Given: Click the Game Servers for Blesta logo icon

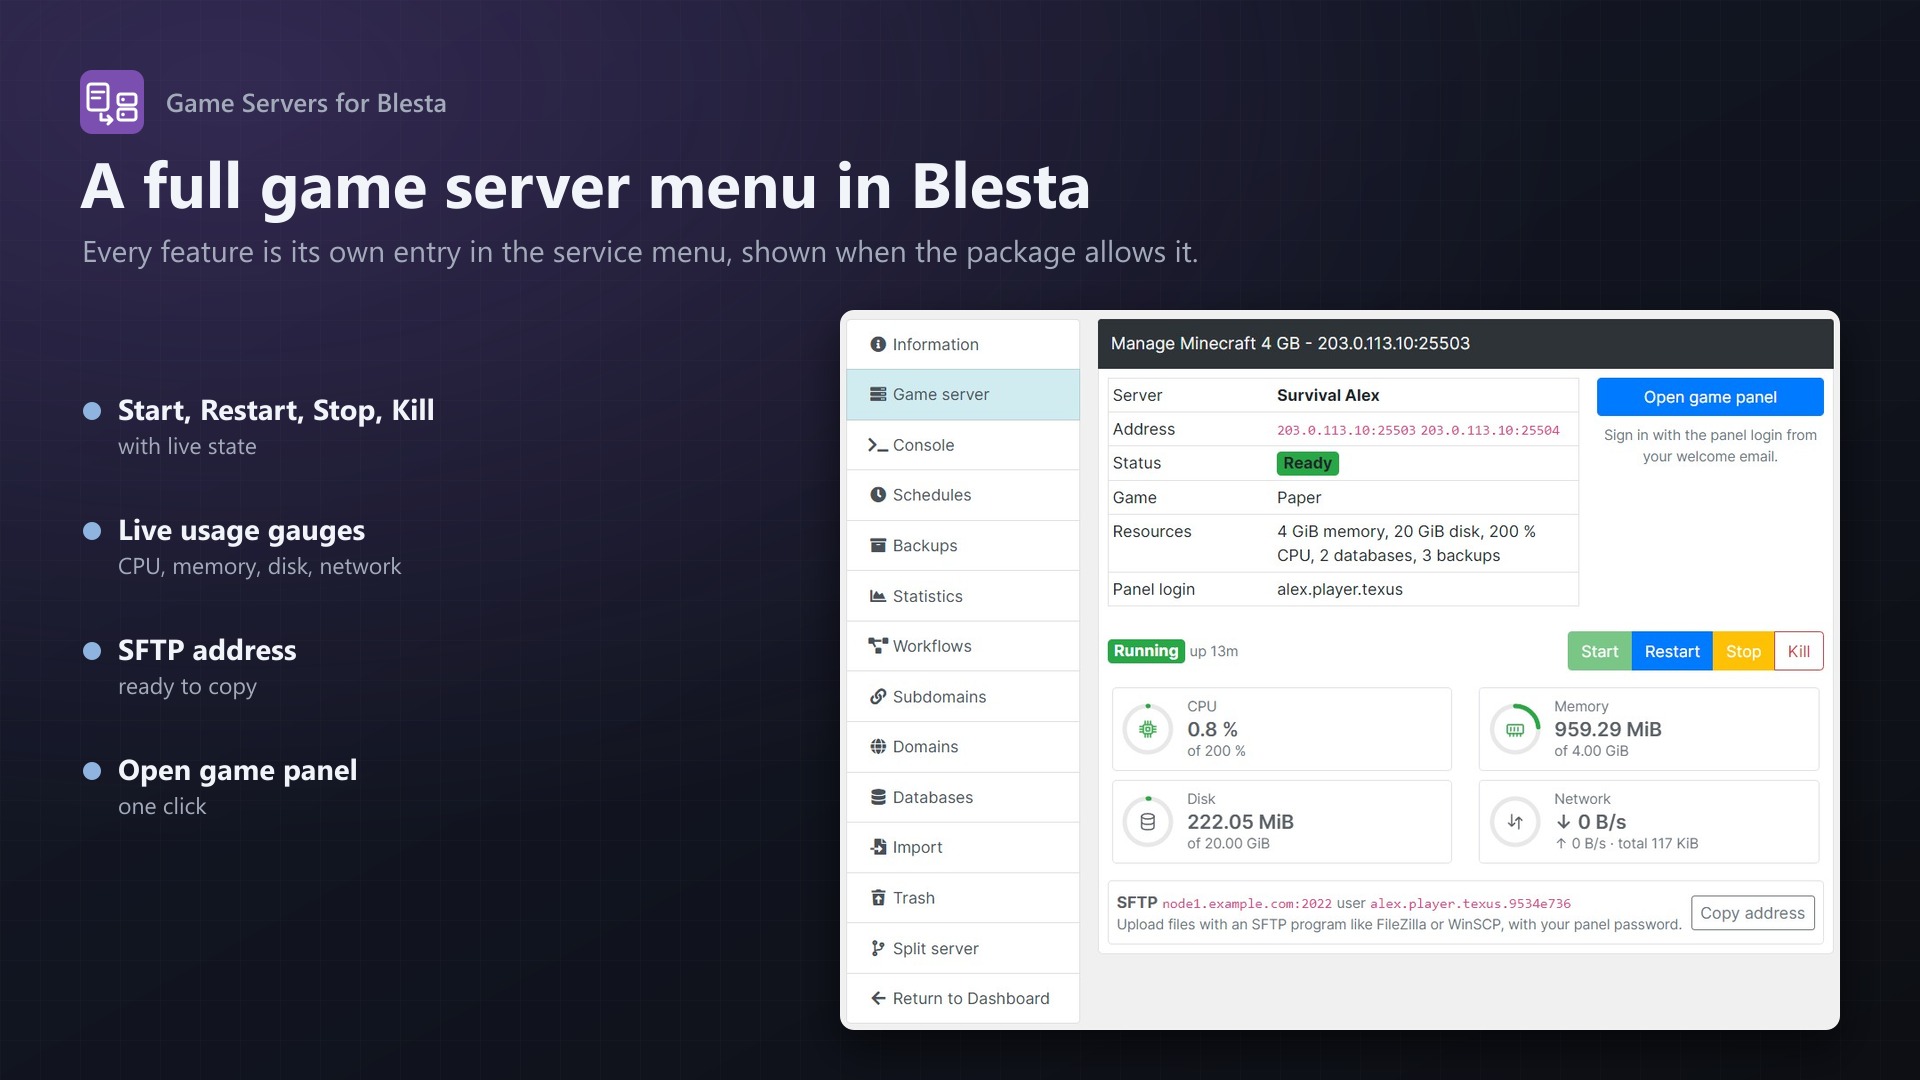Looking at the screenshot, I should [112, 102].
